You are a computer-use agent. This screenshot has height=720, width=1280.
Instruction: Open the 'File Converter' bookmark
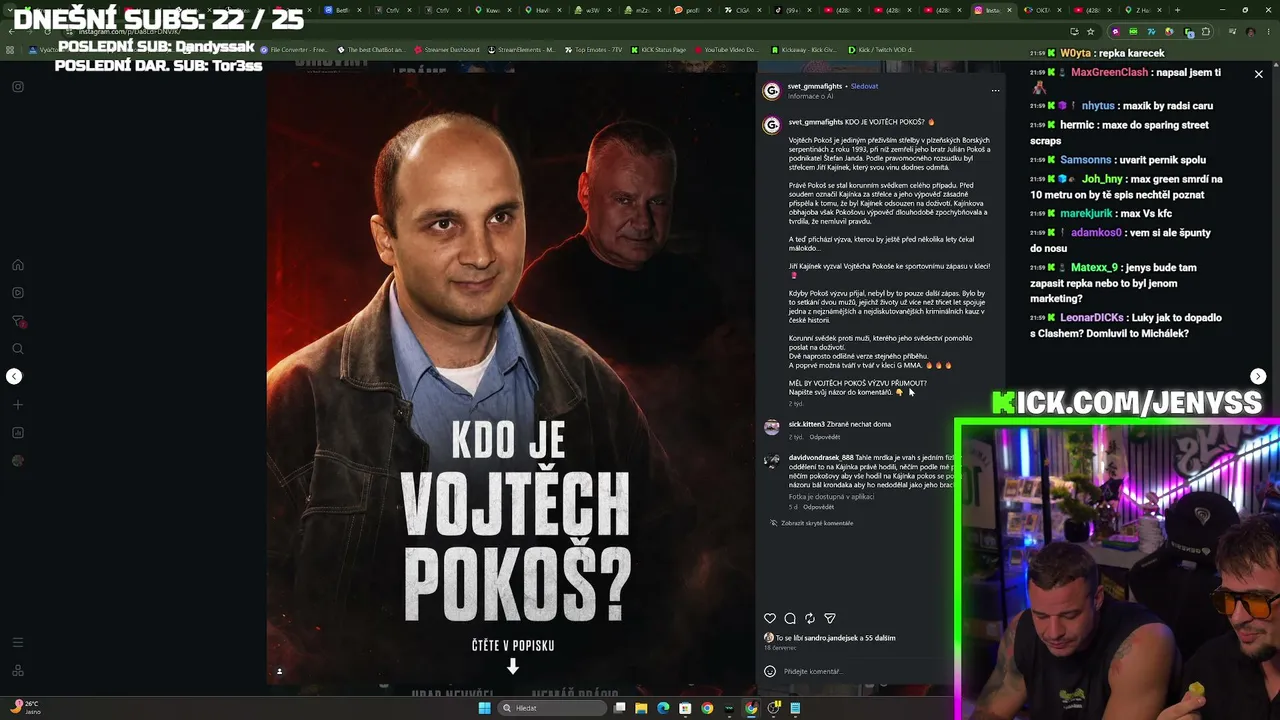point(294,49)
